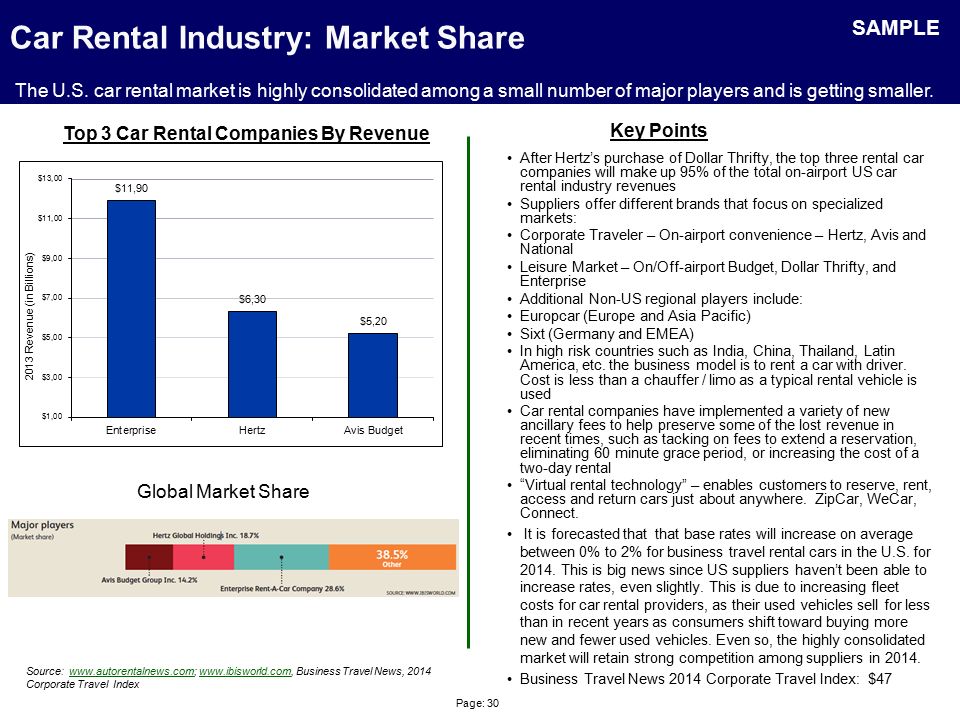The width and height of the screenshot is (960, 720).
Task: Click the $7,00 y-axis value
Action: [52, 298]
